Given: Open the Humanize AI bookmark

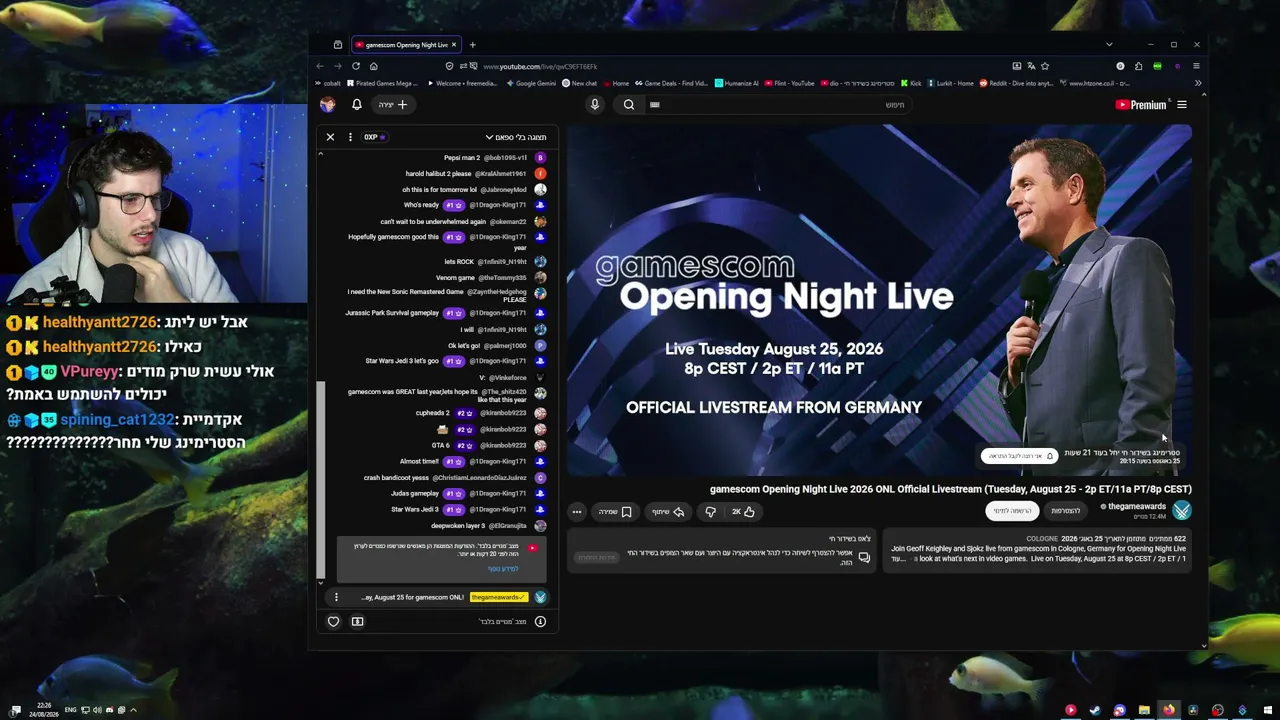Looking at the screenshot, I should (737, 84).
